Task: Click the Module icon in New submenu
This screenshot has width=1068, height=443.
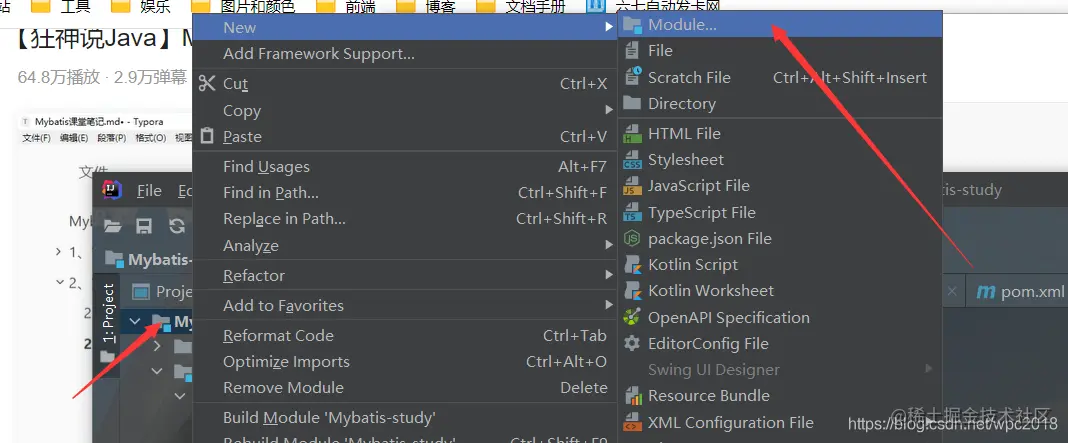Action: (x=633, y=26)
